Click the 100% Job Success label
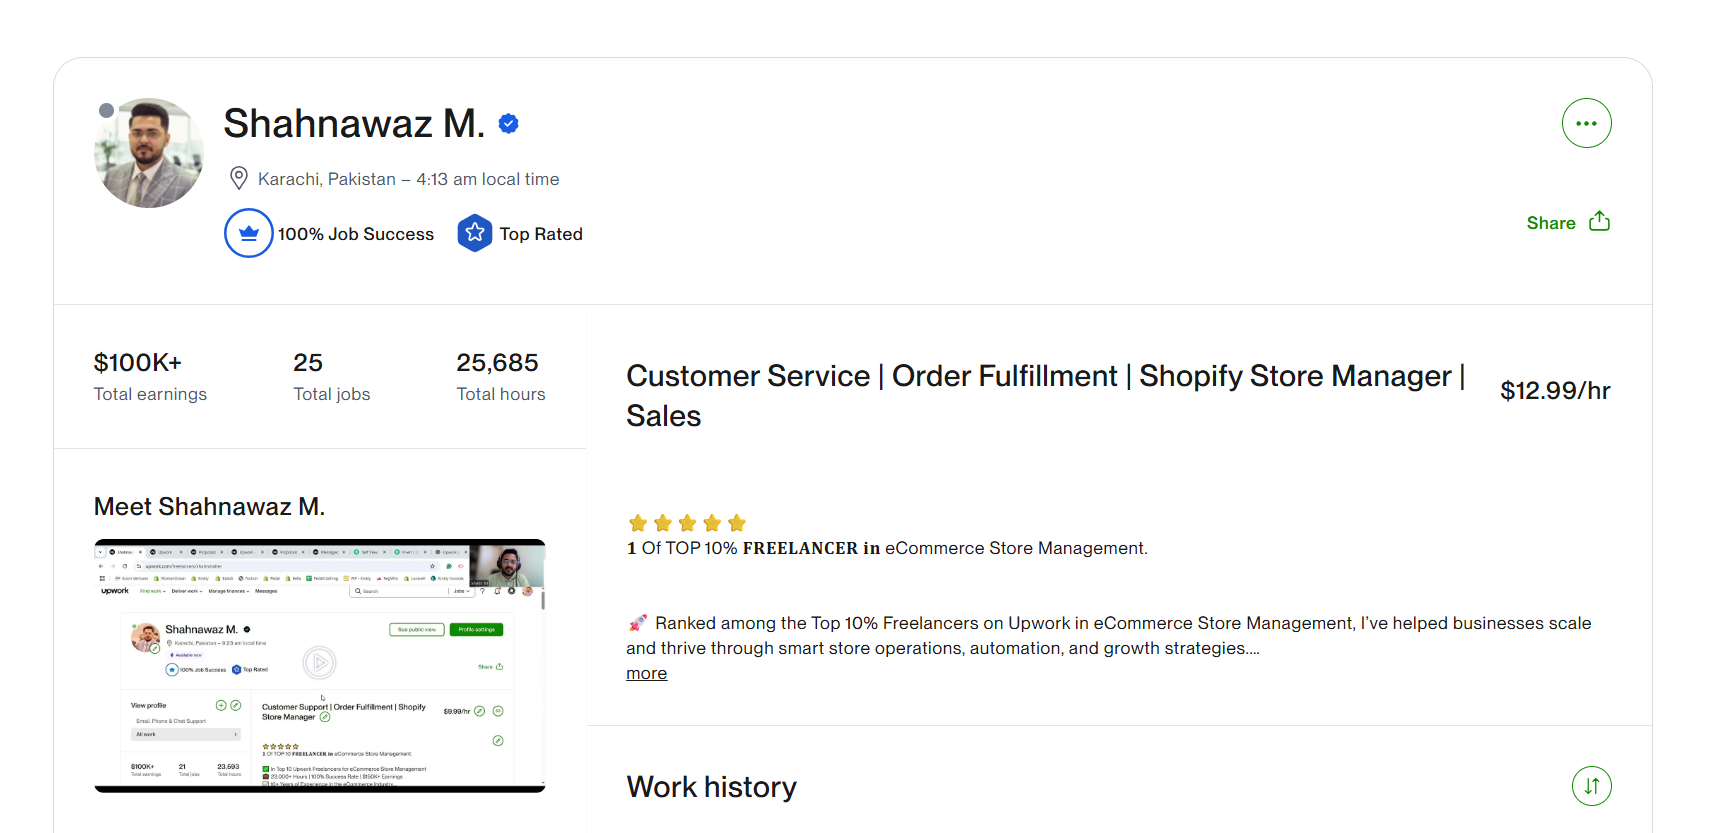Screen dimensions: 1723x833 (x=356, y=234)
